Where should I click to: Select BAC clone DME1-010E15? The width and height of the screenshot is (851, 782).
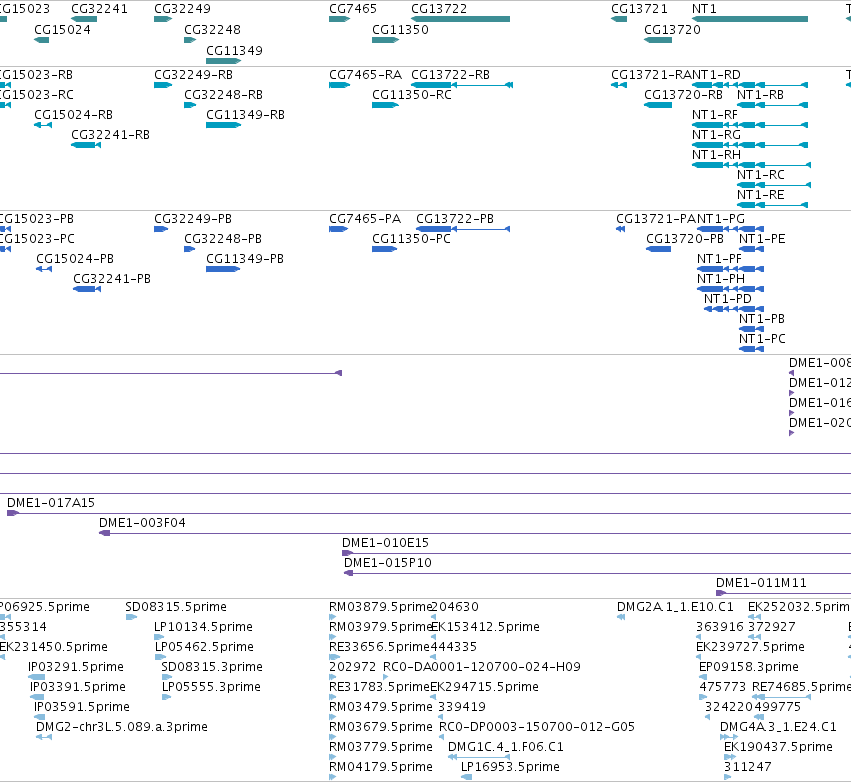[596, 554]
